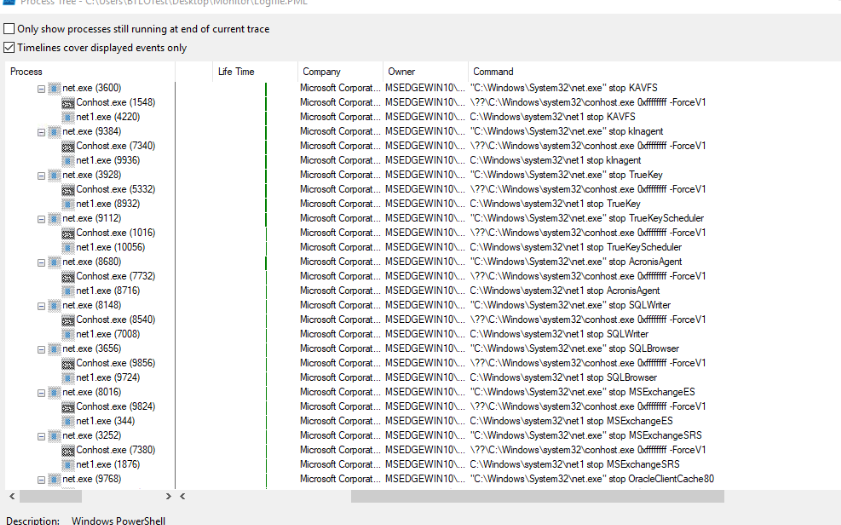Click the net1.exe (10056) process icon
The width and height of the screenshot is (841, 525).
coord(68,247)
